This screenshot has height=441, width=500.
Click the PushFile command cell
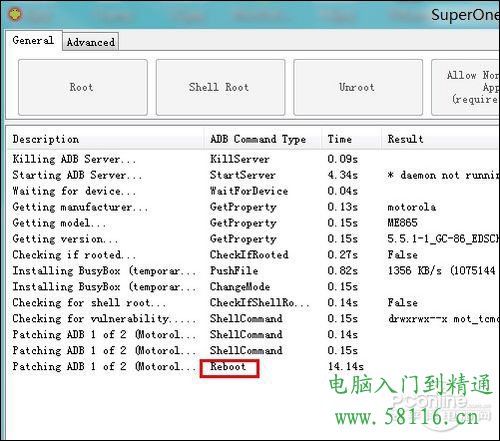(x=234, y=271)
